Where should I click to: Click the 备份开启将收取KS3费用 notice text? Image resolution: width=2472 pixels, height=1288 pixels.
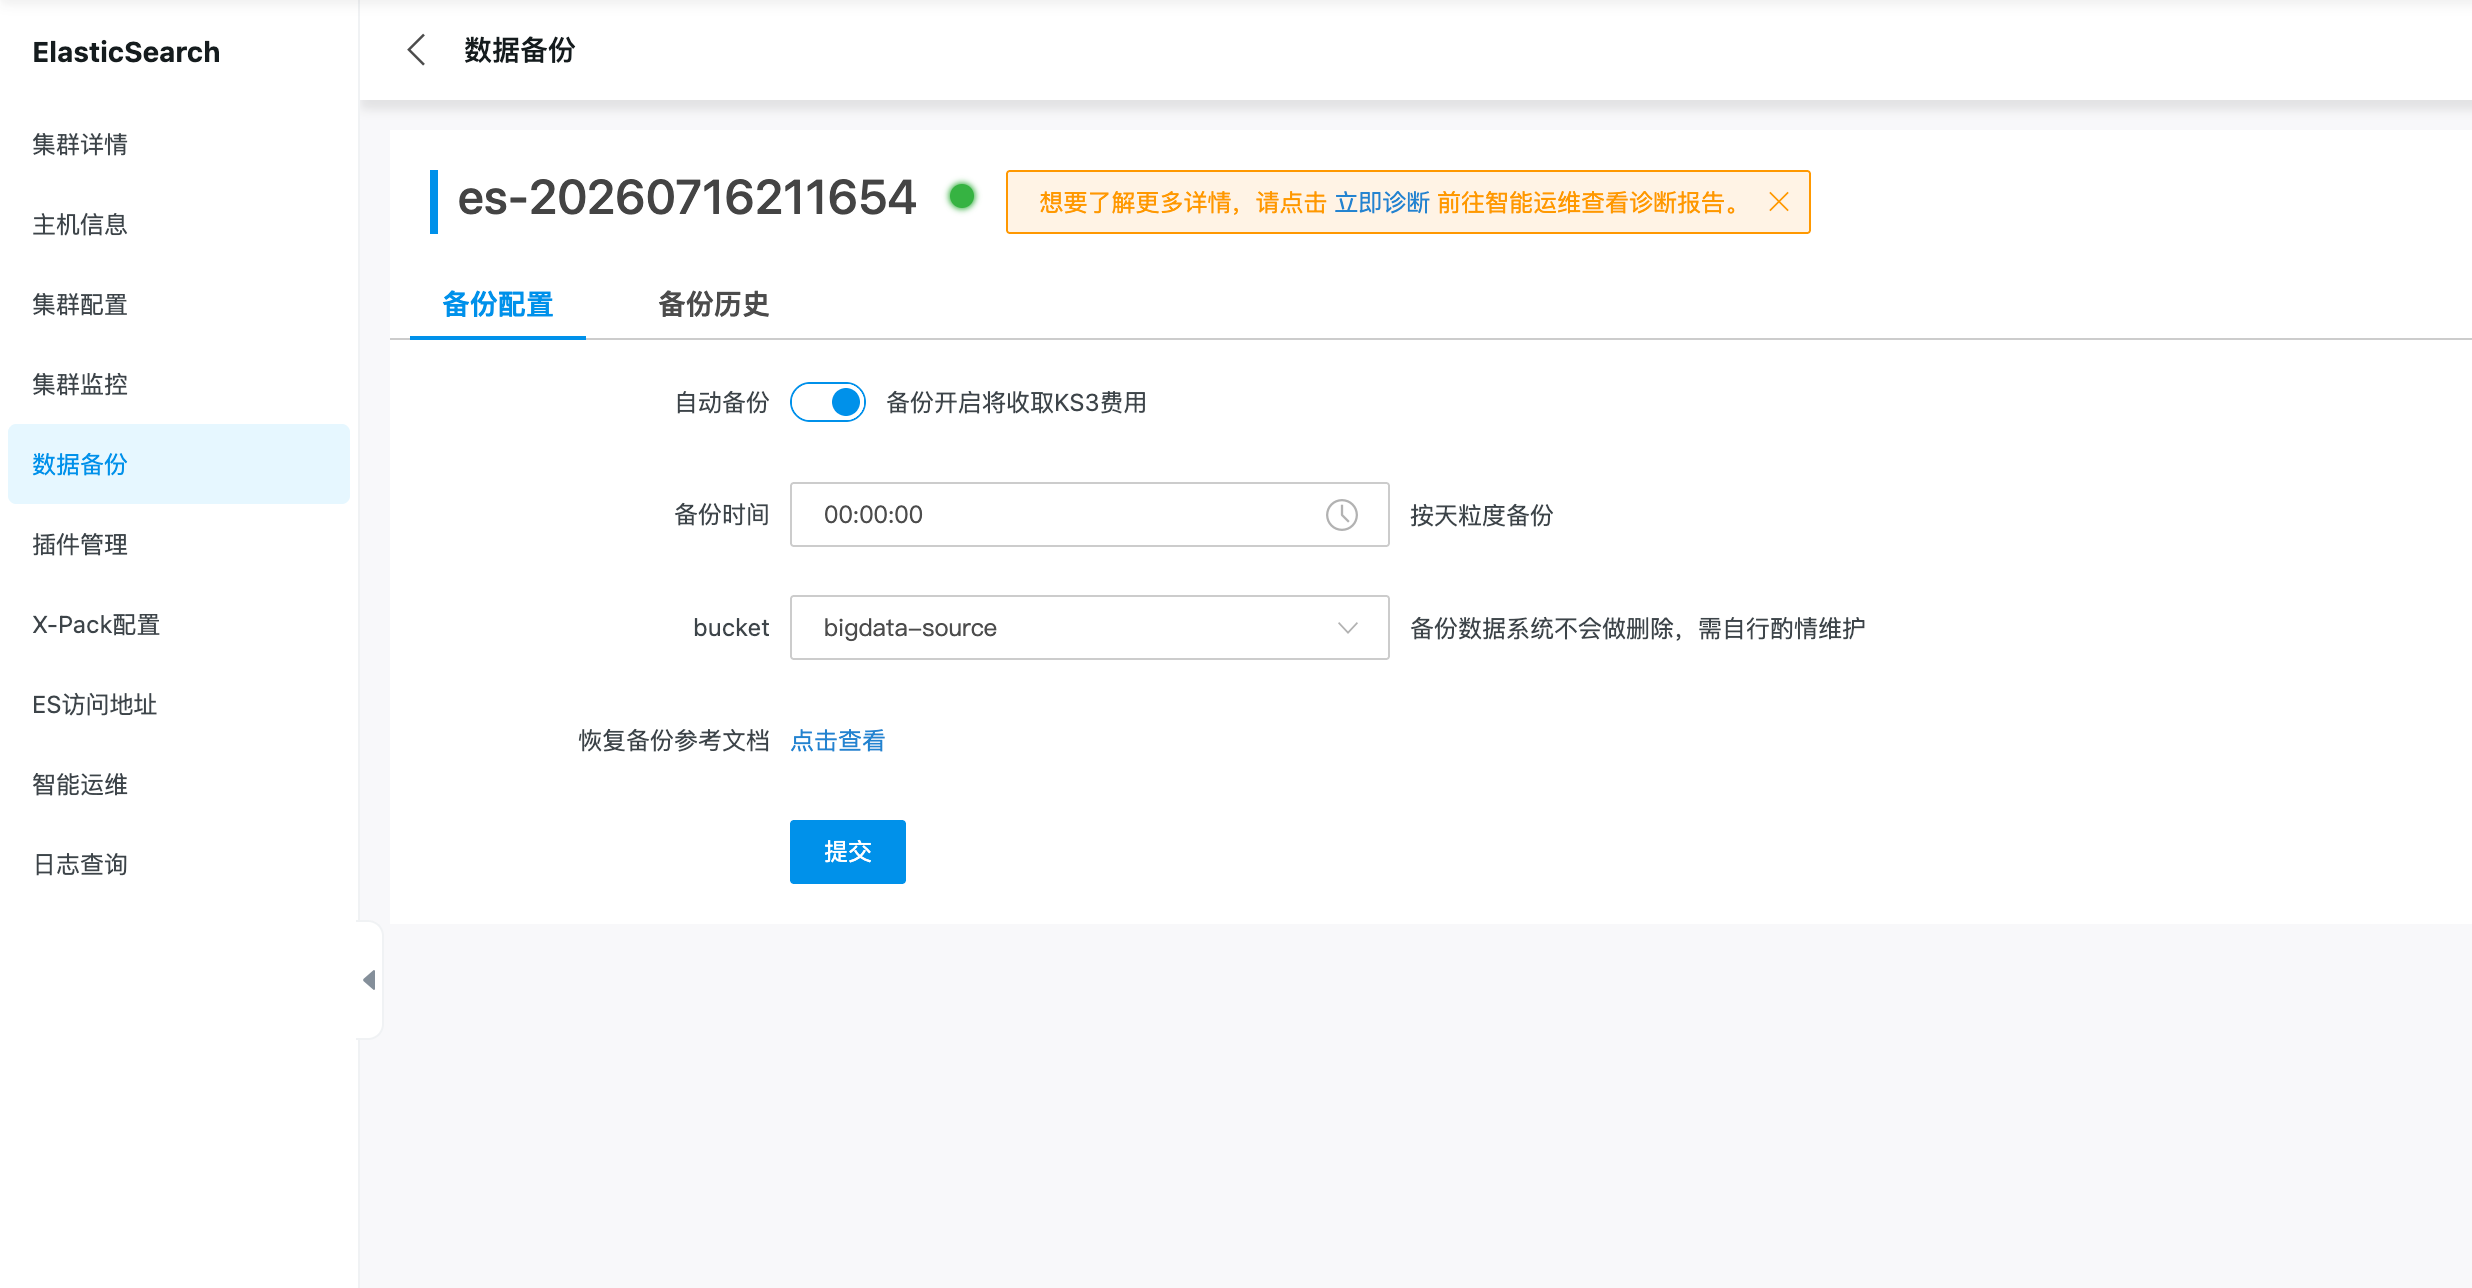point(1016,403)
